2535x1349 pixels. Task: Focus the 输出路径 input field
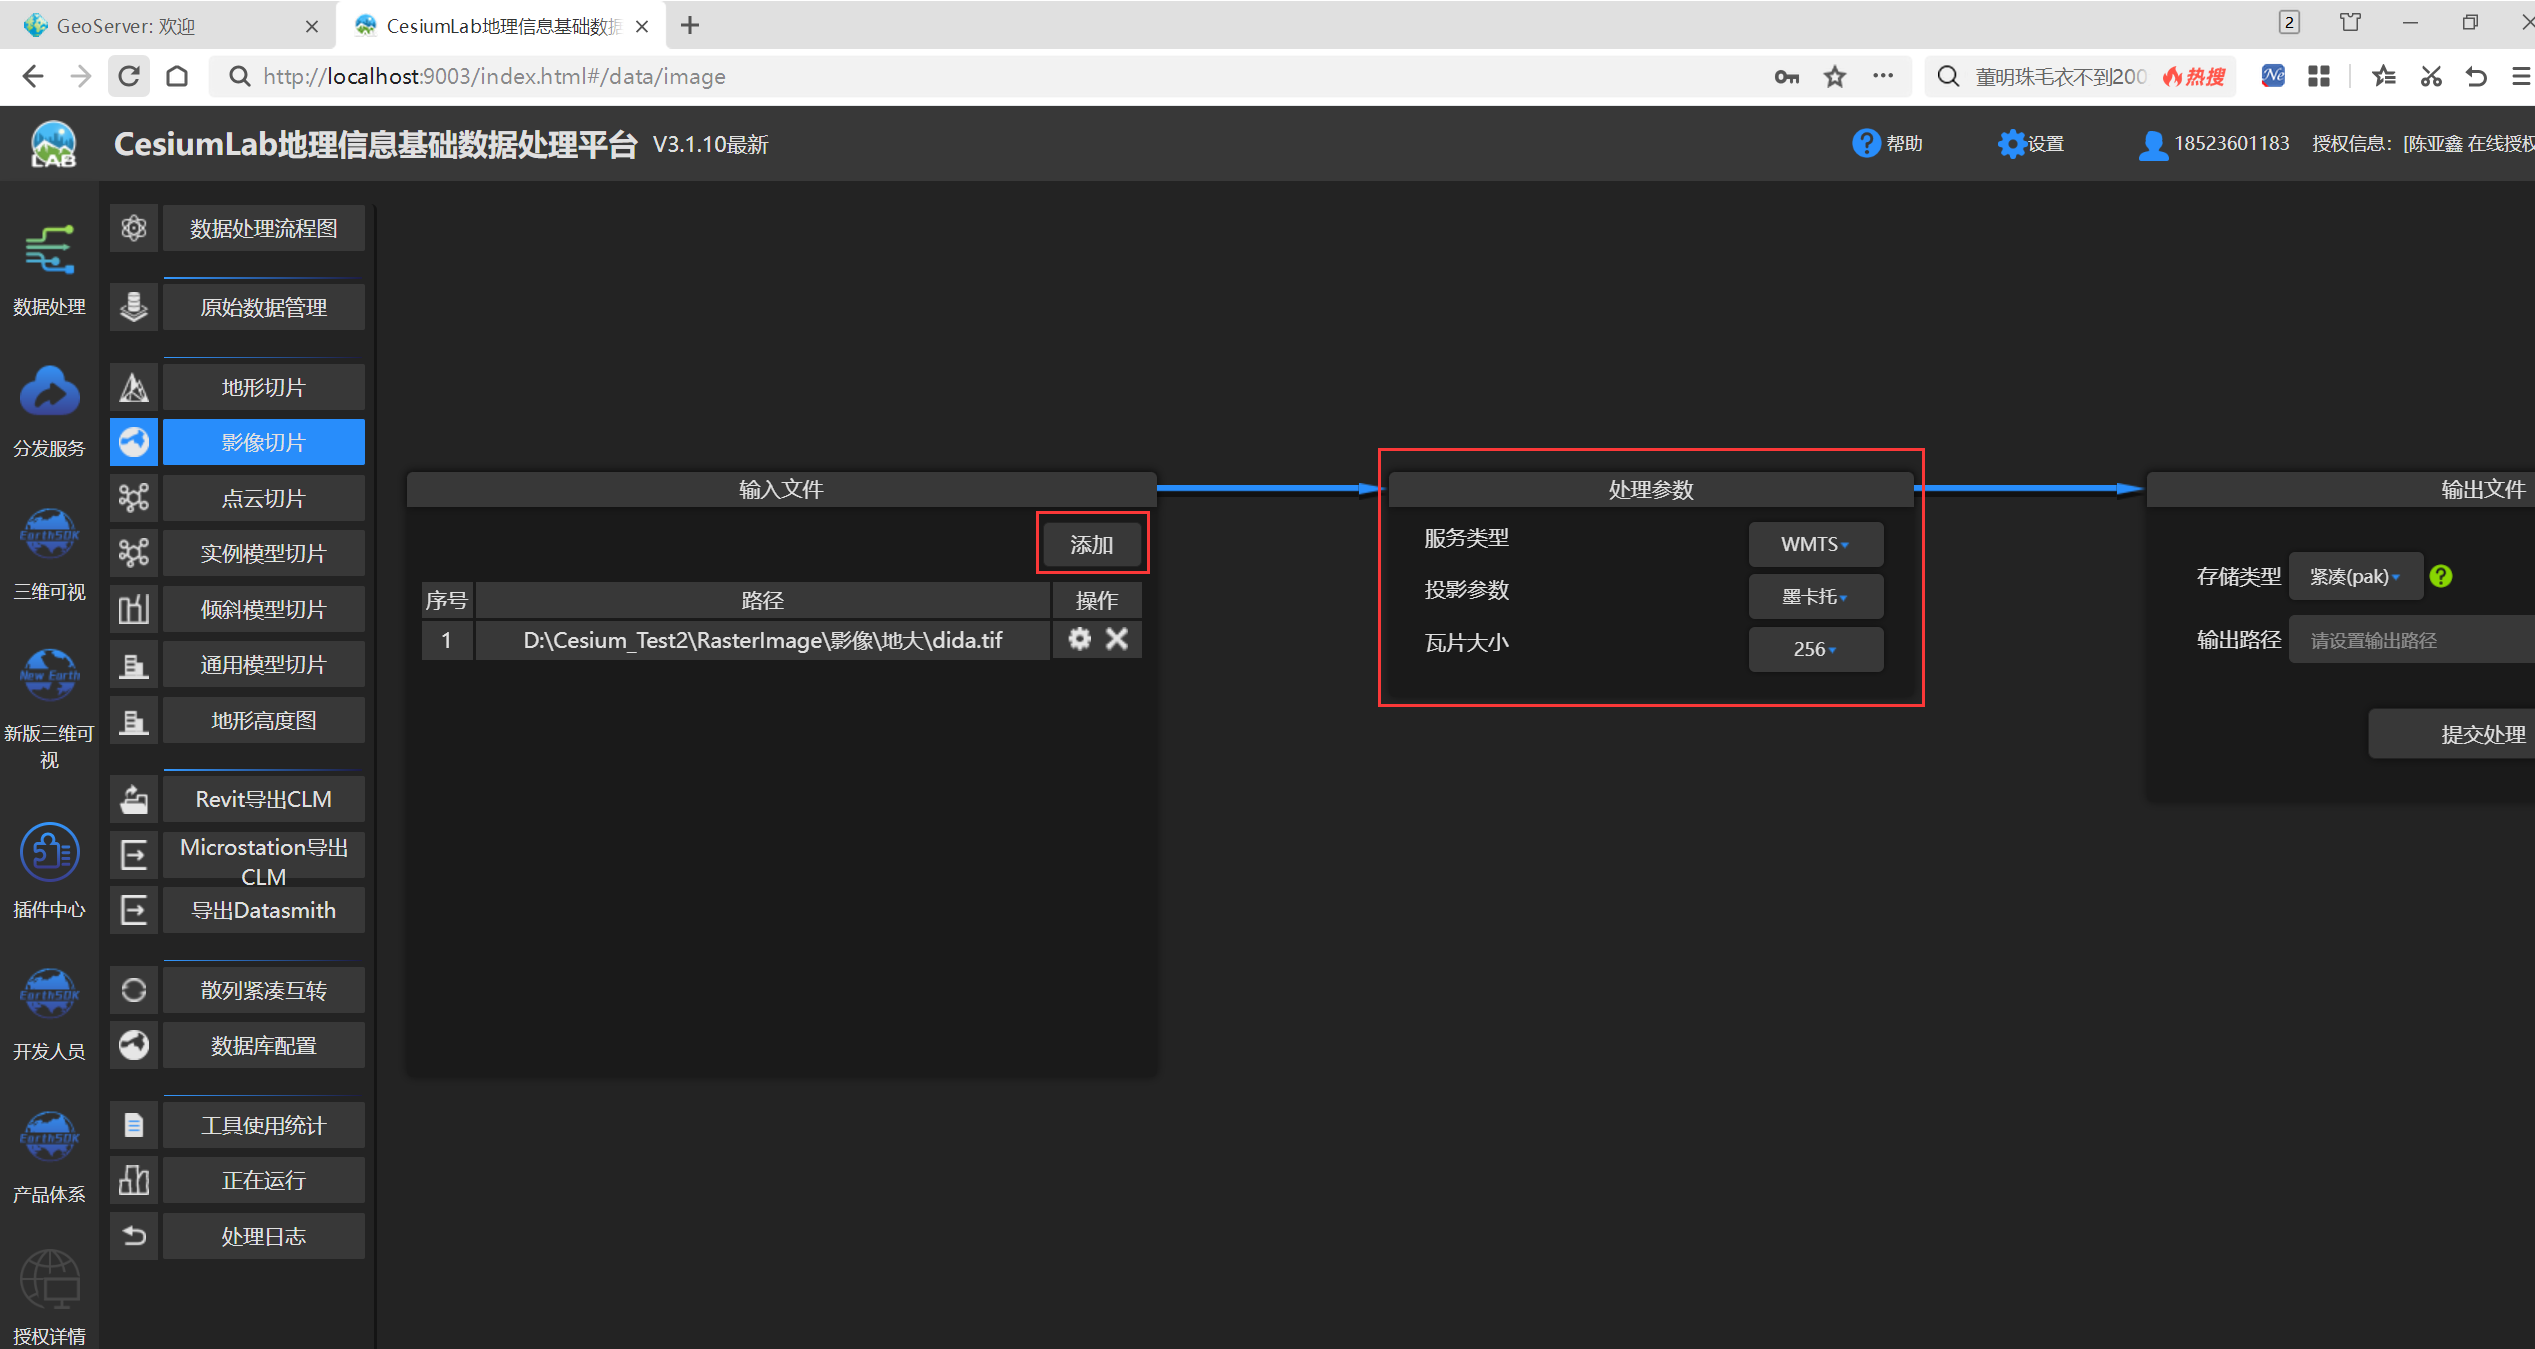click(2412, 640)
